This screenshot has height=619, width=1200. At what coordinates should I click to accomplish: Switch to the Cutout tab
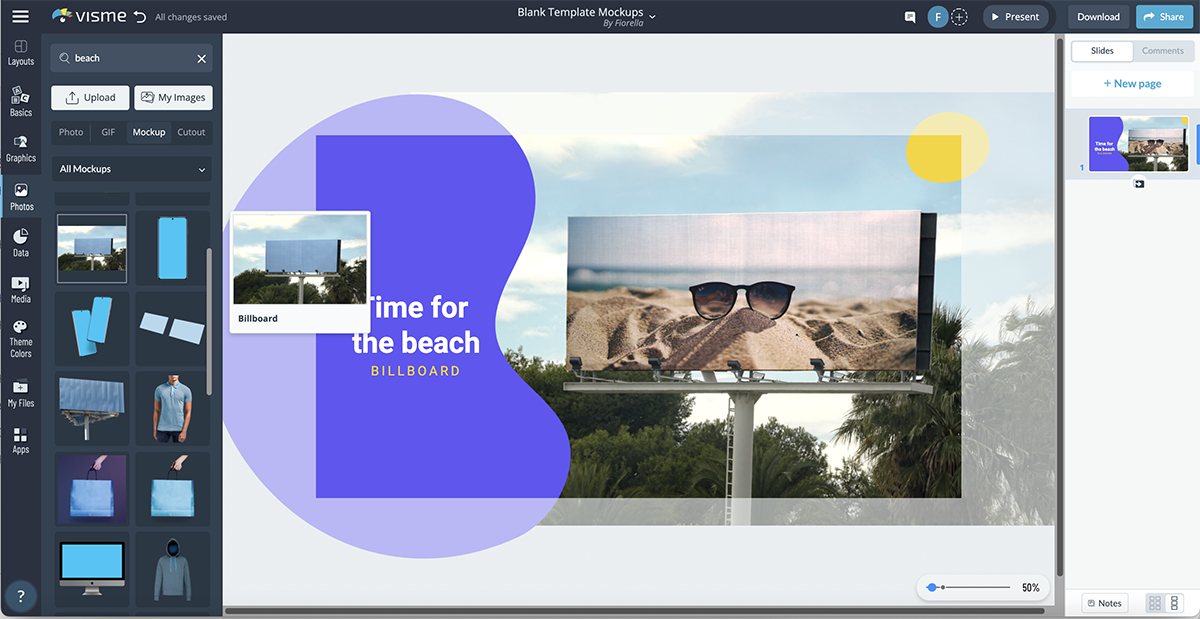[190, 131]
